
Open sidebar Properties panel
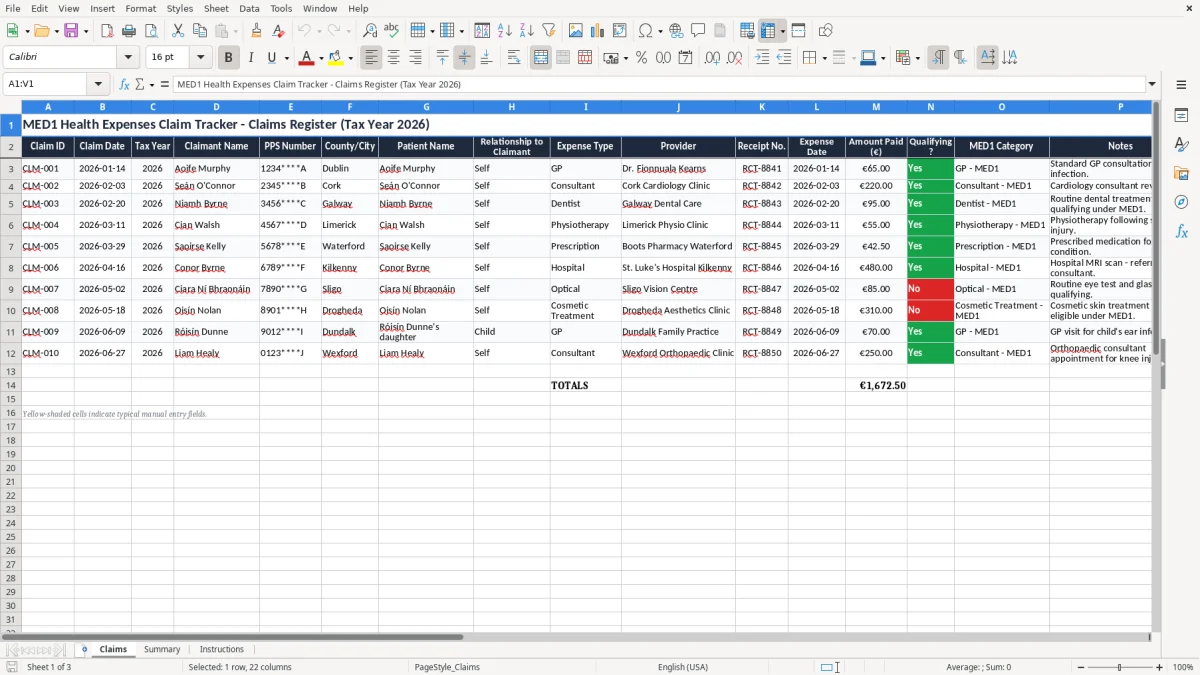(1181, 116)
